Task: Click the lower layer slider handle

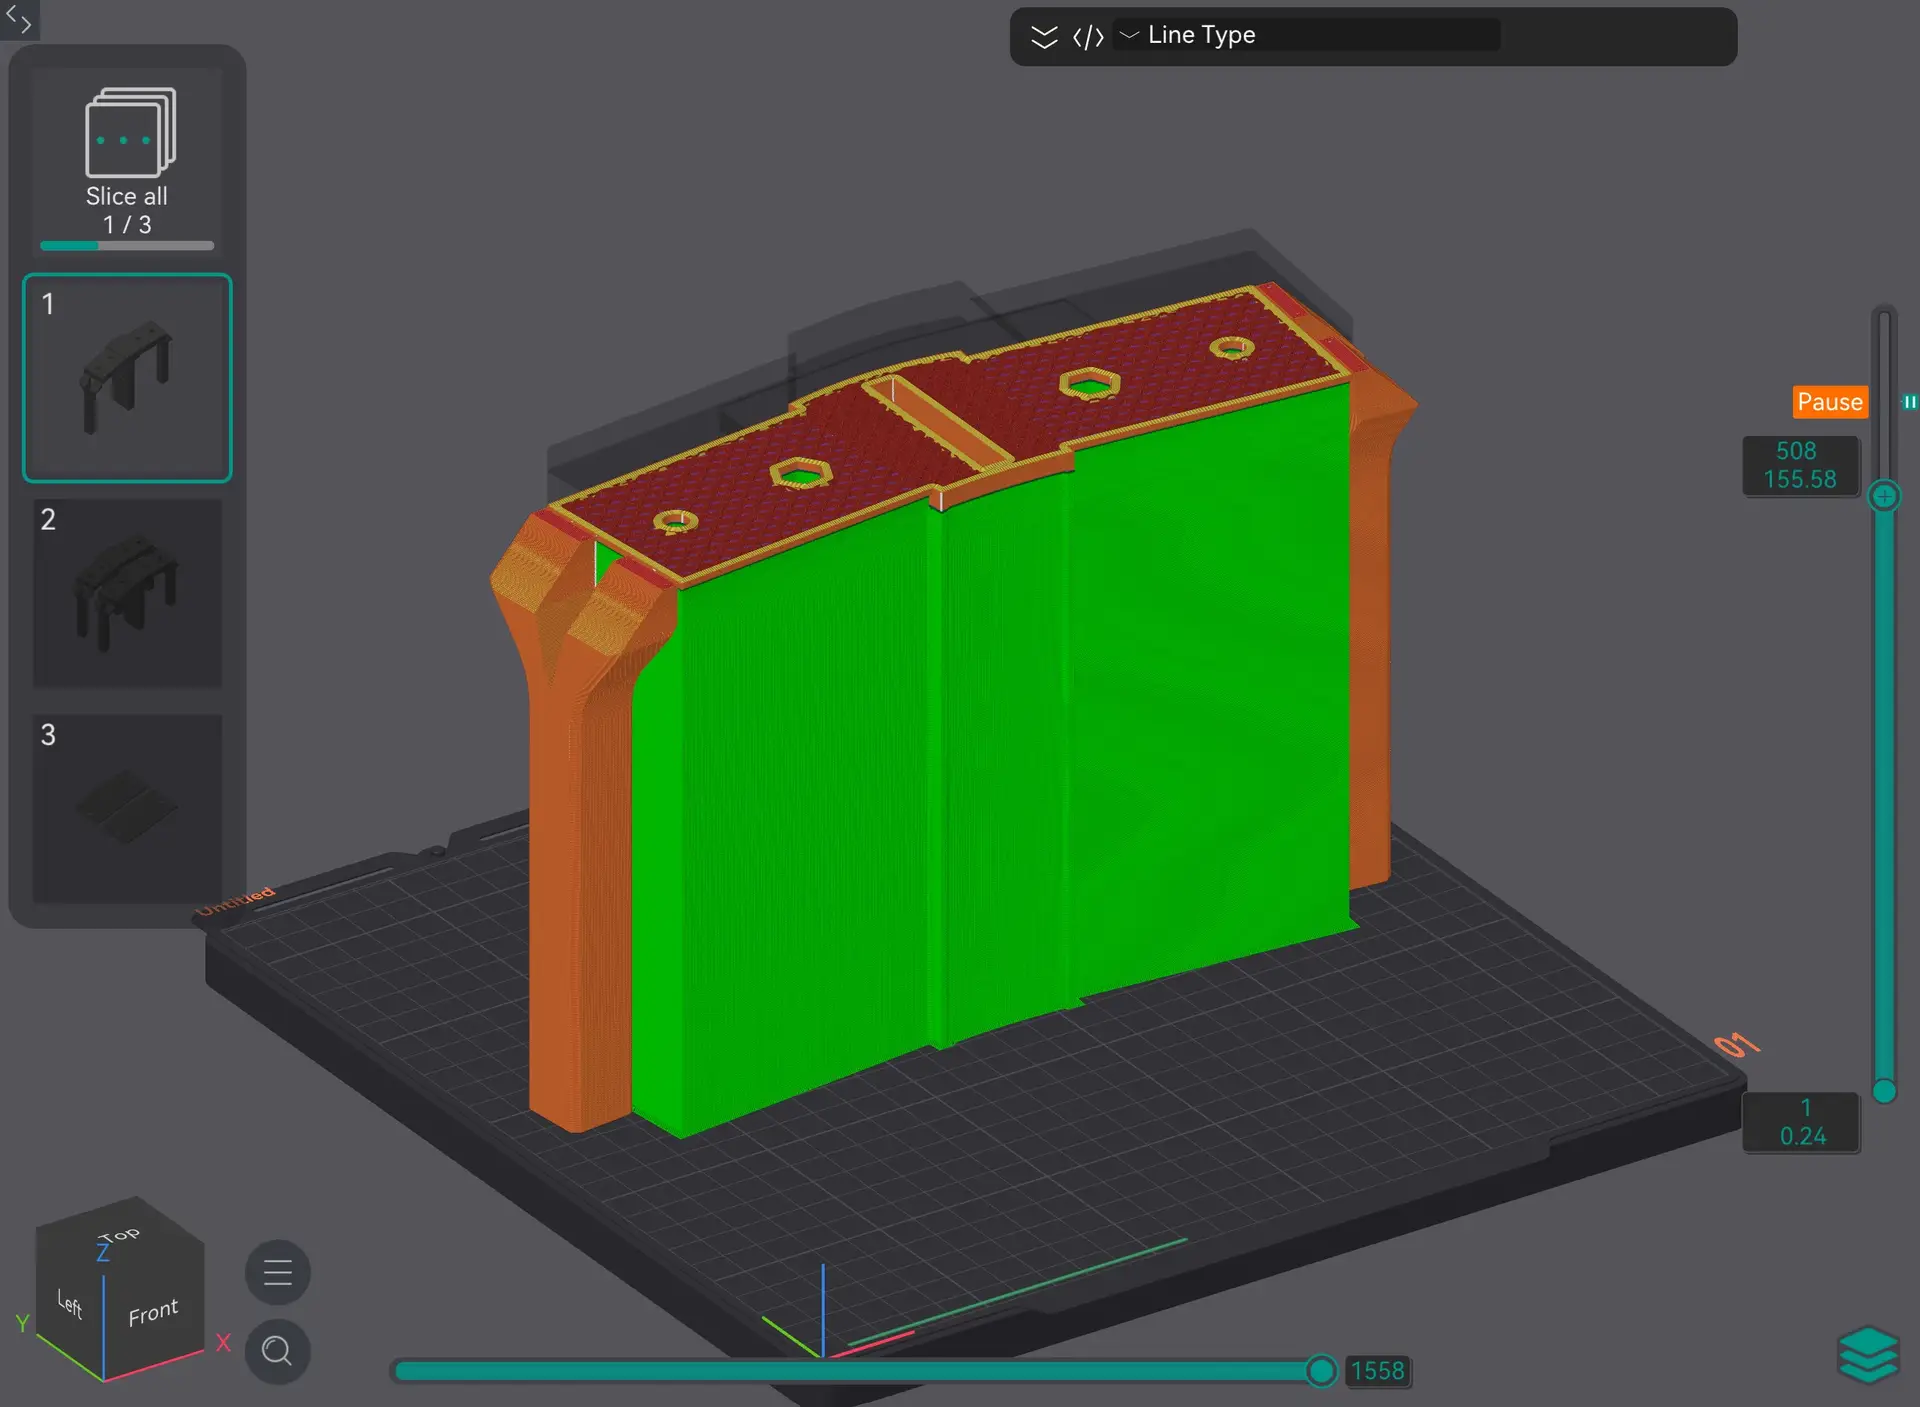Action: [1884, 1091]
